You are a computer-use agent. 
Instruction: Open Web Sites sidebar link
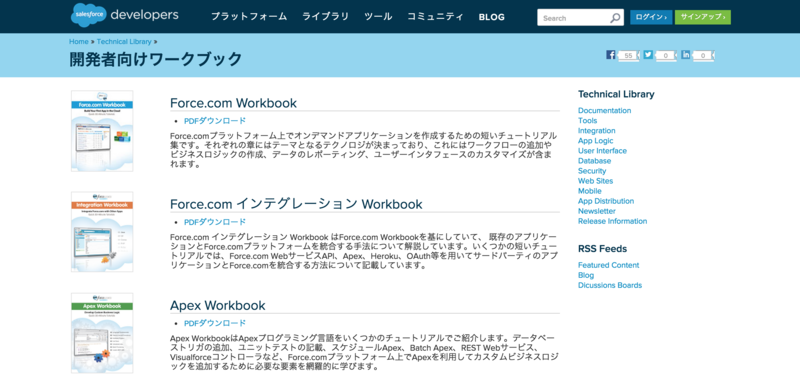[595, 181]
